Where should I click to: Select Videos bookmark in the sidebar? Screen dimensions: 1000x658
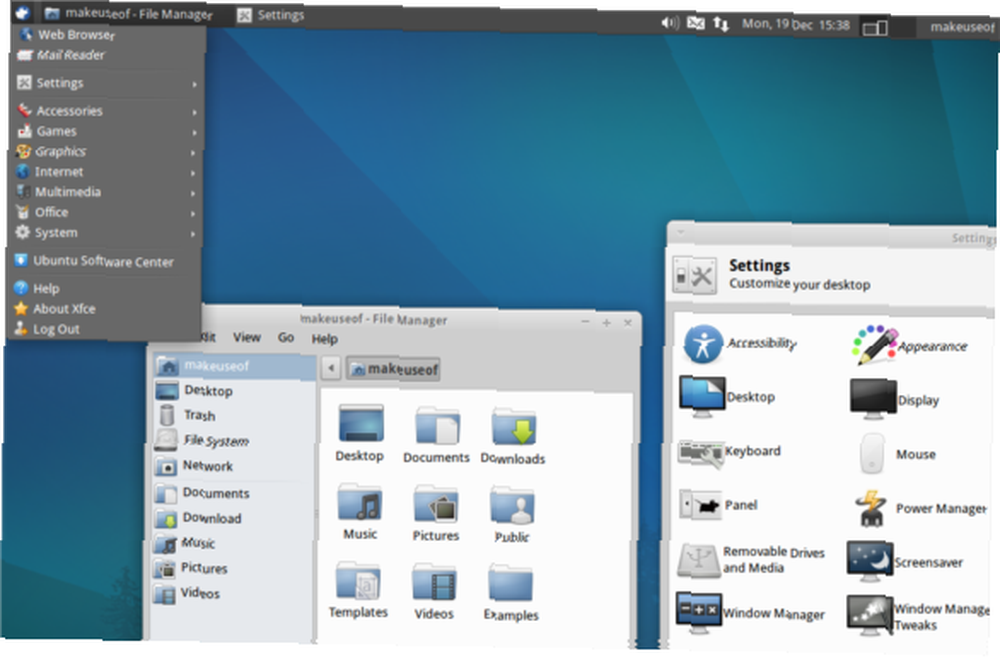(x=231, y=594)
